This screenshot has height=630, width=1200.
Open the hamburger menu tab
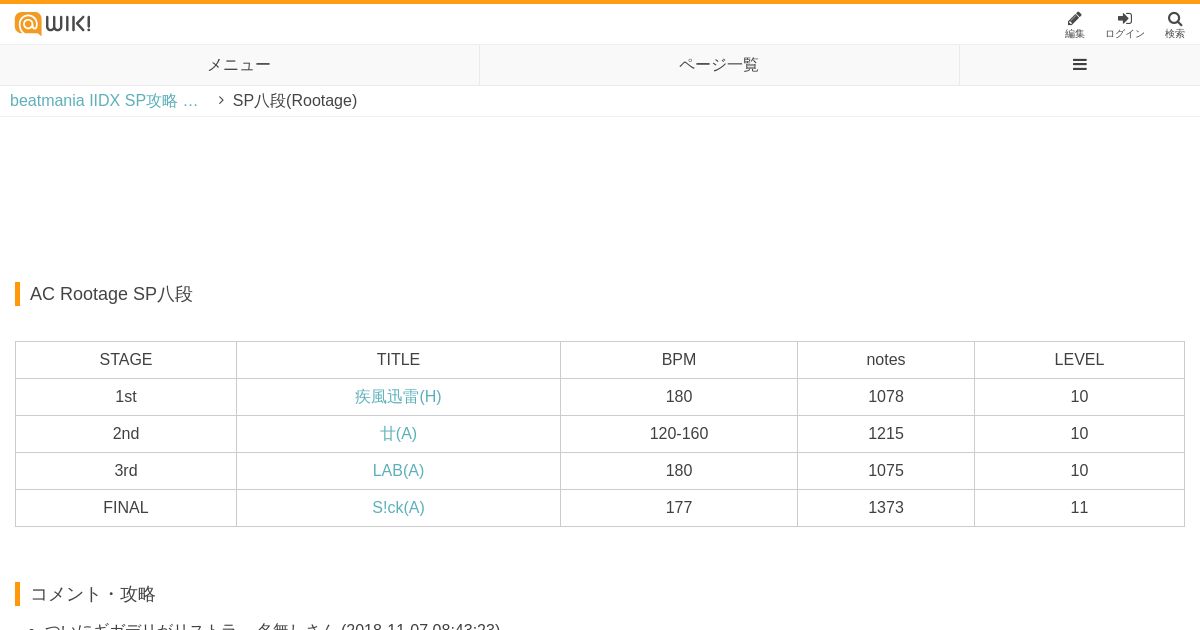point(1080,65)
